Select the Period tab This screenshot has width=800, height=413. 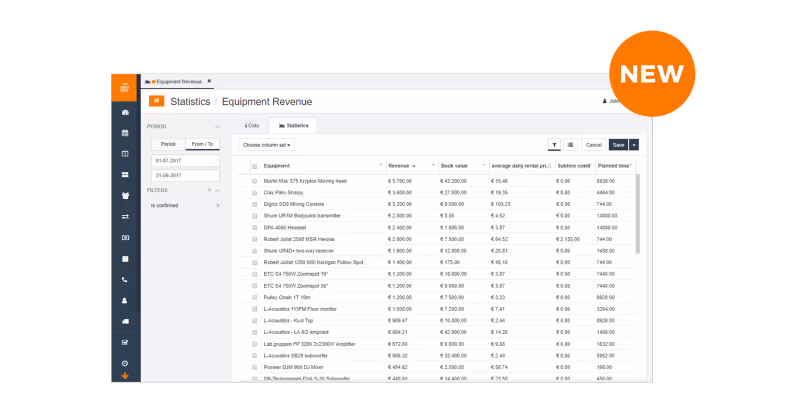[x=168, y=144]
